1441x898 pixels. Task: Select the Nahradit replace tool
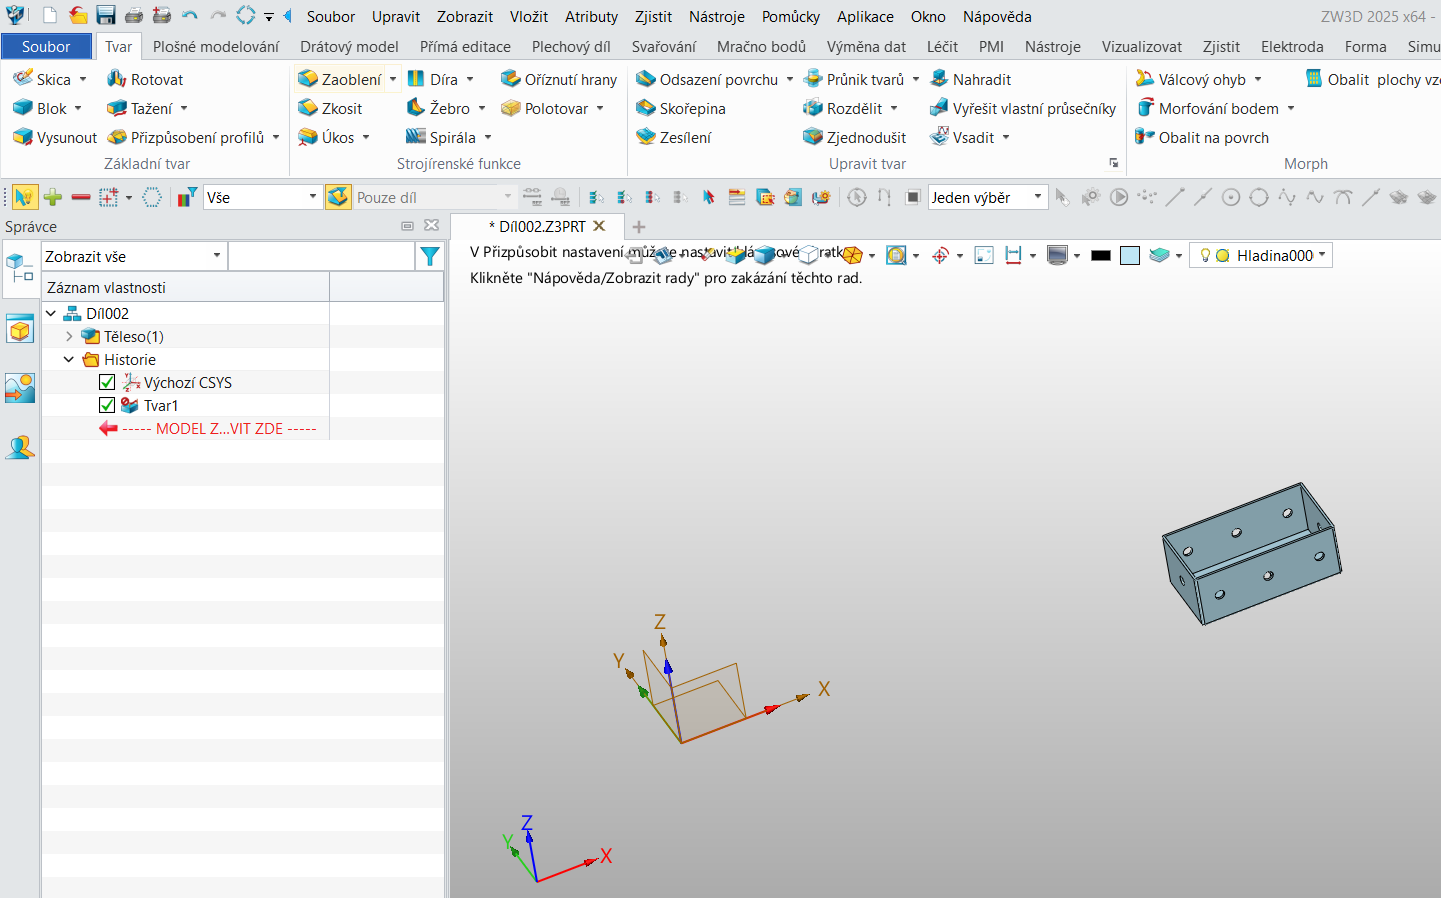coord(970,79)
